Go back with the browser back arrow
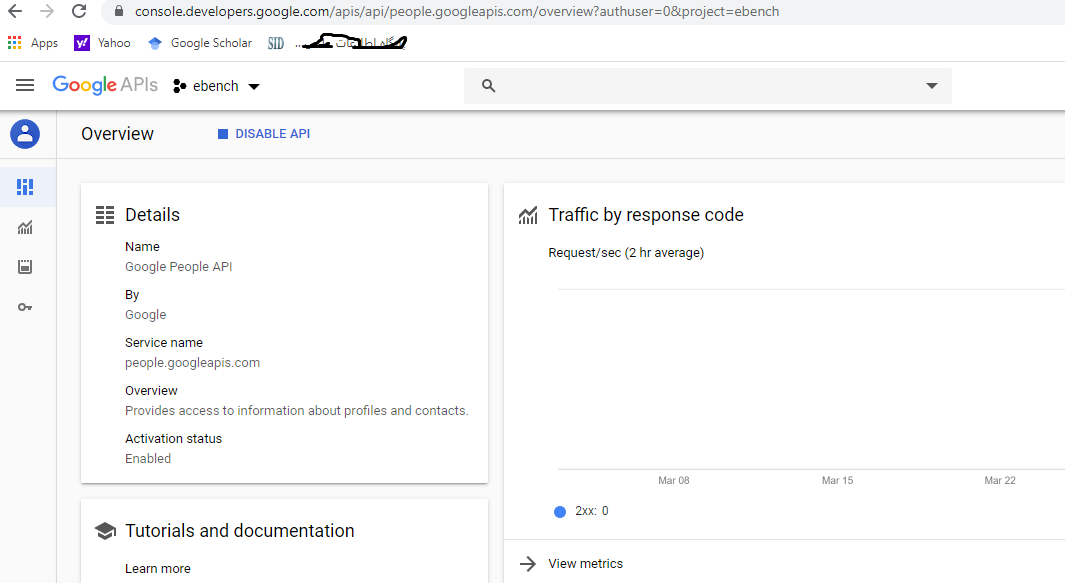The height and width of the screenshot is (583, 1065). coord(15,11)
